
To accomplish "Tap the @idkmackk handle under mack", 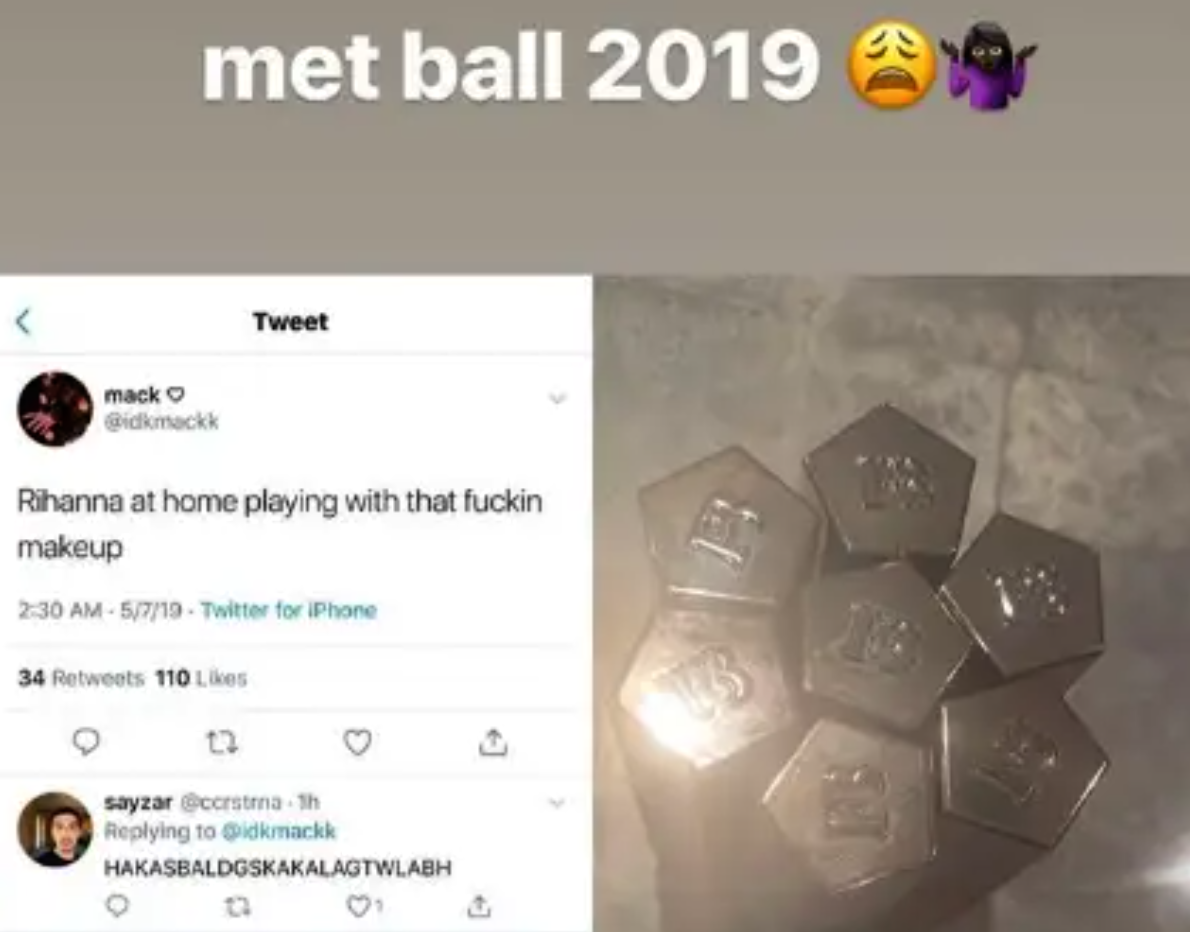I will [x=161, y=421].
